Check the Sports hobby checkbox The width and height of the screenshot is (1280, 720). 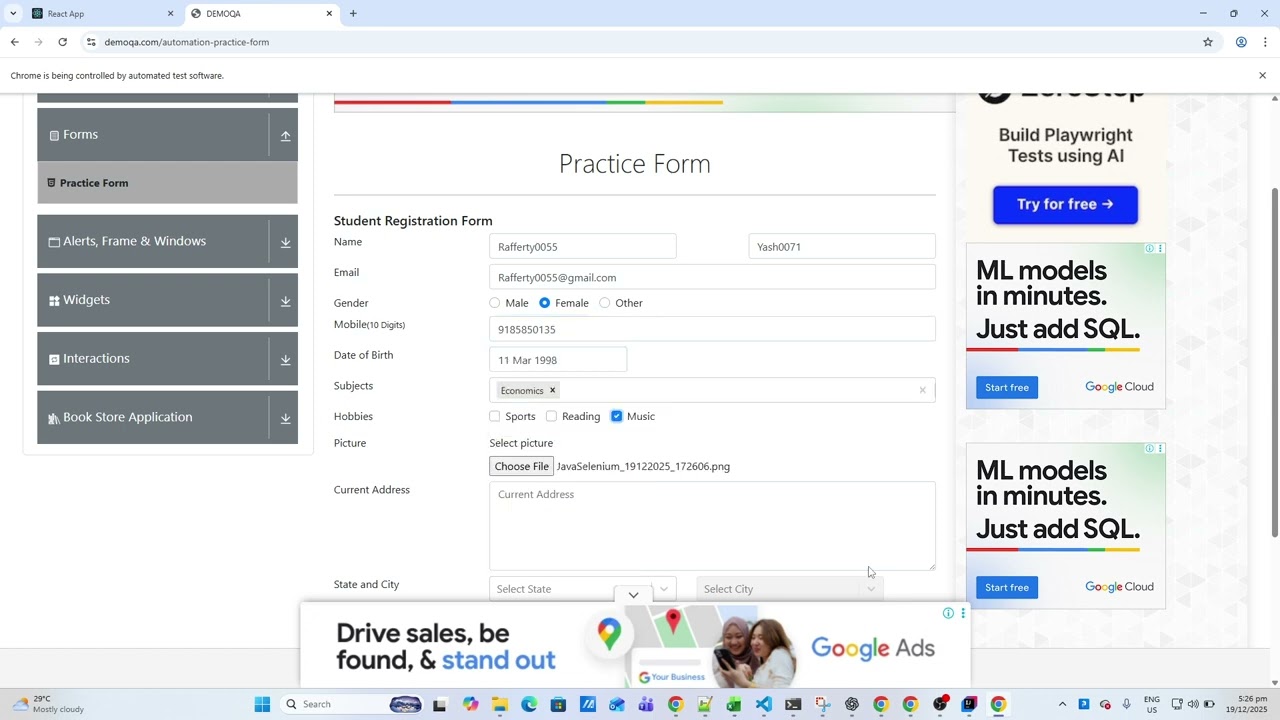coord(495,416)
